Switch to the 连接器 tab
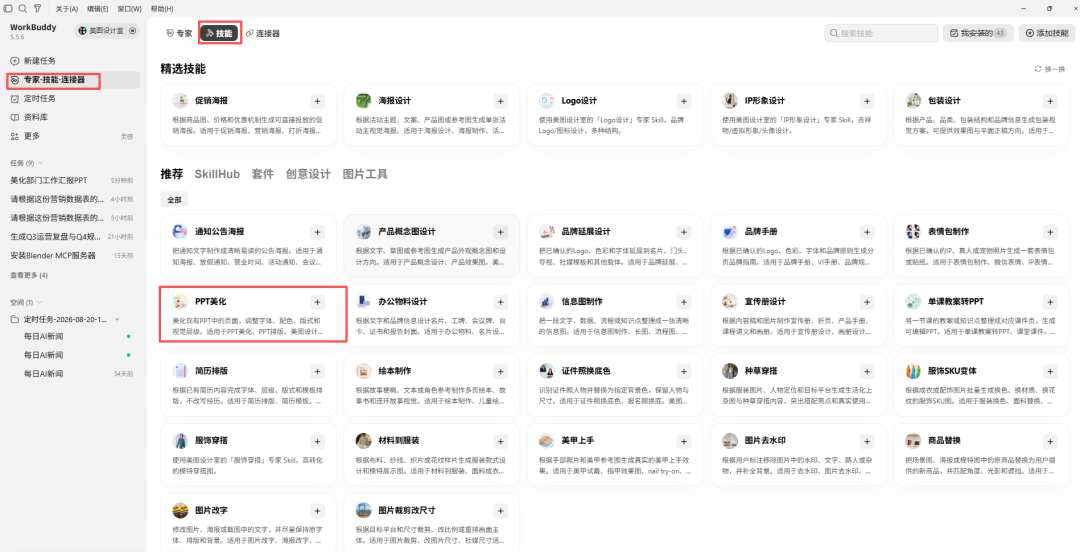This screenshot has height=552, width=1080. pos(263,33)
